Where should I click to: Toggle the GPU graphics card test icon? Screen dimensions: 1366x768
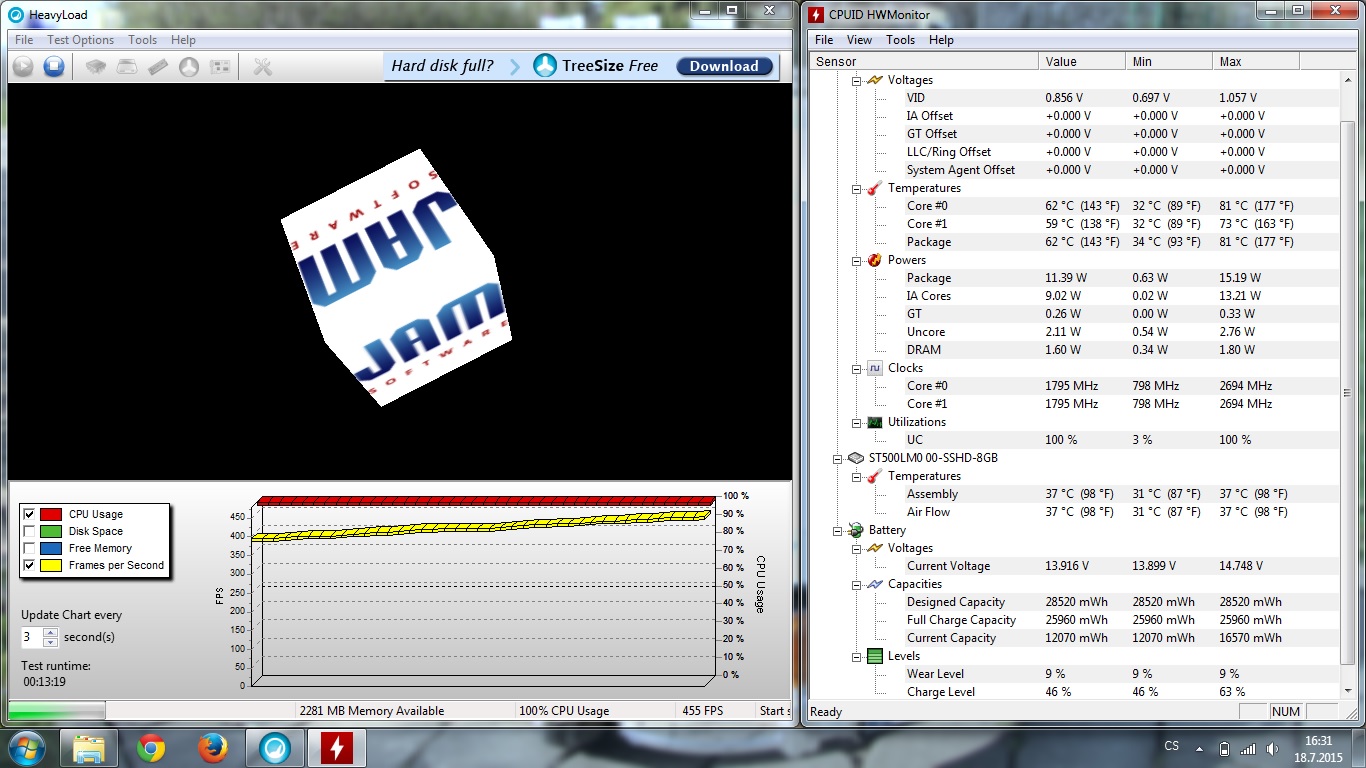coord(220,67)
